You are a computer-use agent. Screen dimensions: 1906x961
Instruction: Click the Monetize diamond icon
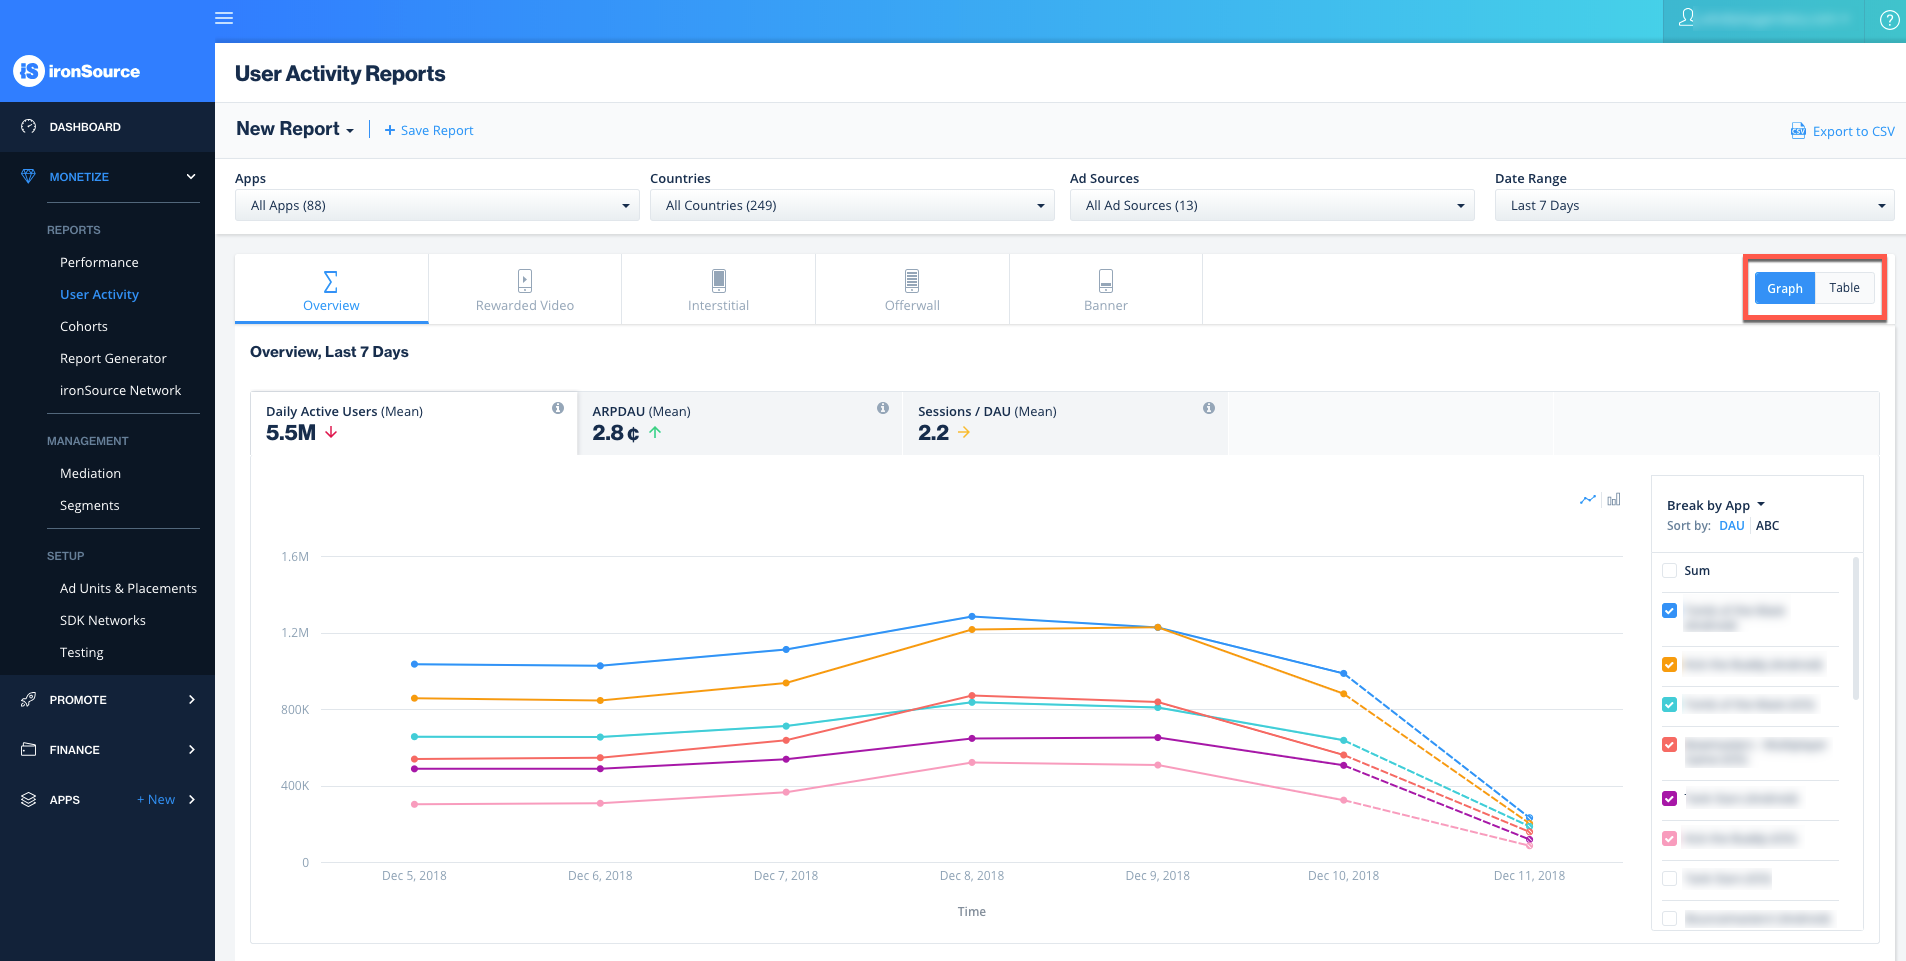[28, 177]
